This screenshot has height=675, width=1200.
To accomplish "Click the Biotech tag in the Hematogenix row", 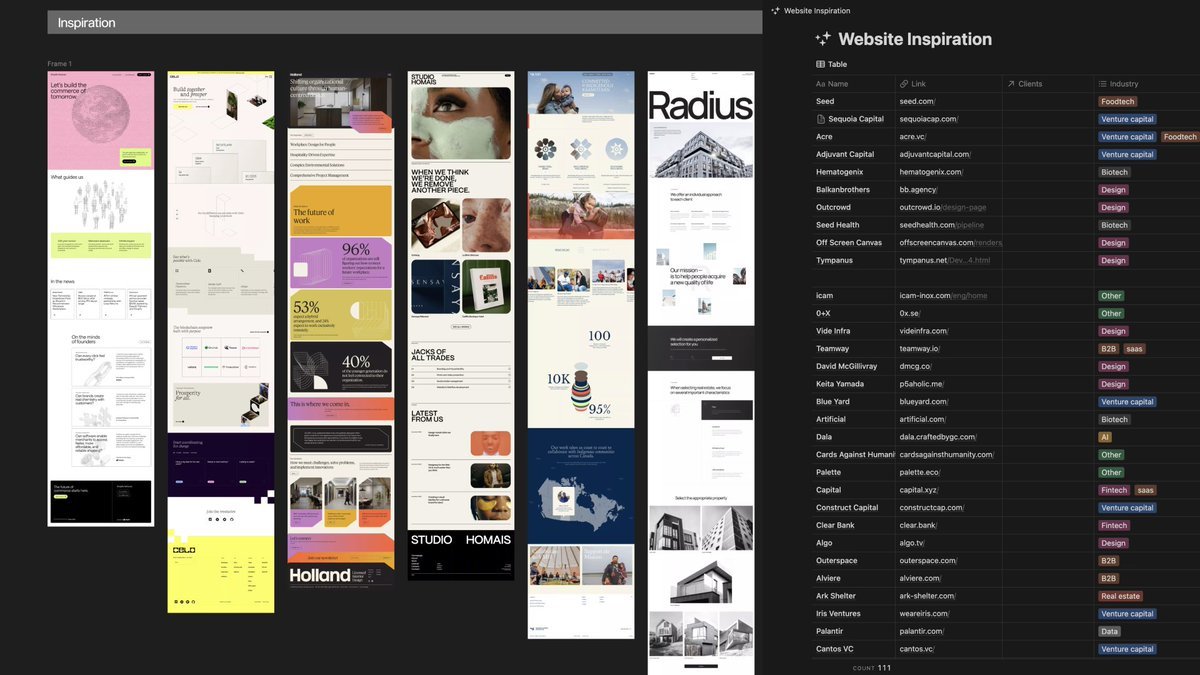I will click(1114, 172).
